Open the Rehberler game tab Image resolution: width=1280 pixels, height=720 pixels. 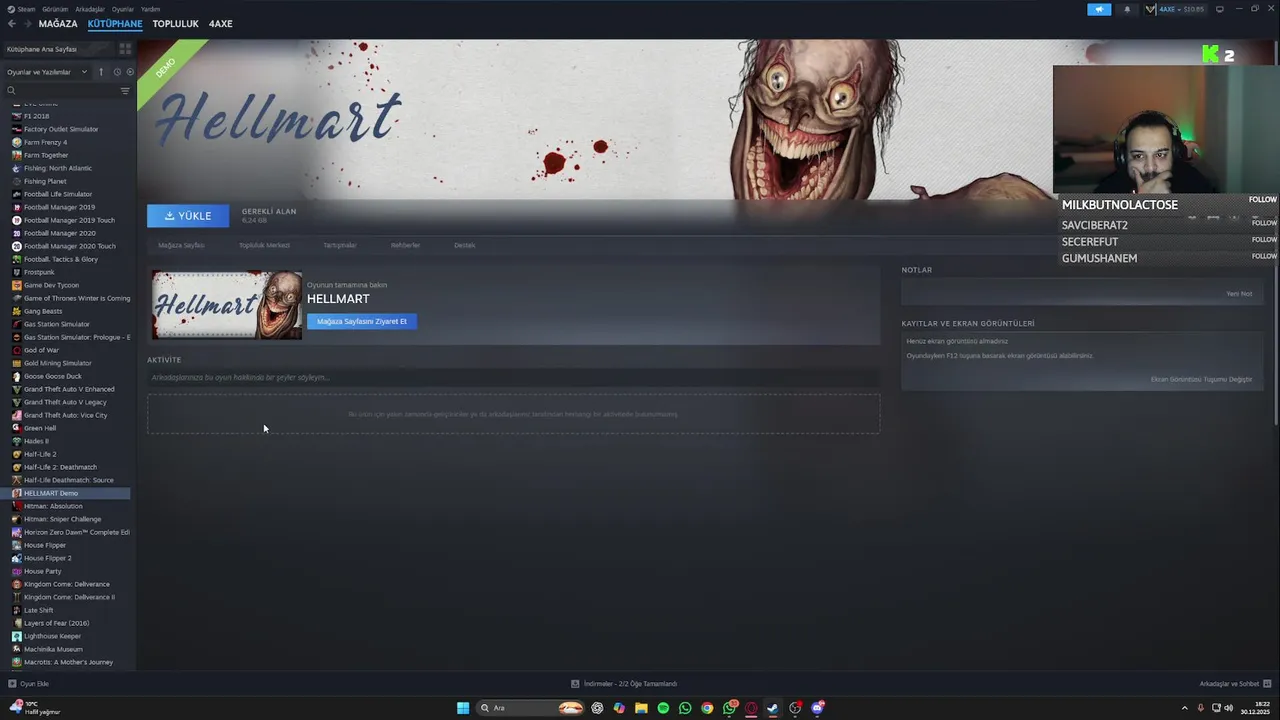[405, 245]
